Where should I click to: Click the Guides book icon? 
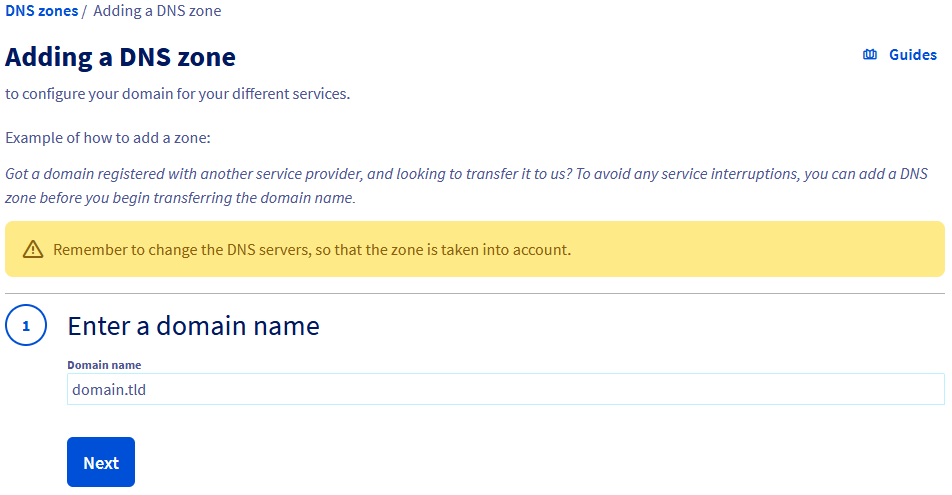[x=870, y=55]
